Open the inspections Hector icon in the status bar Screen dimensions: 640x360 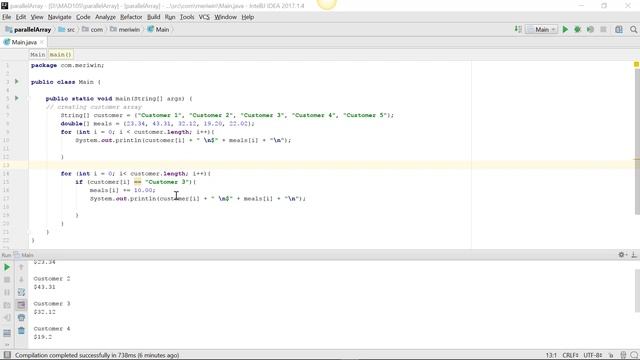[x=623, y=355]
